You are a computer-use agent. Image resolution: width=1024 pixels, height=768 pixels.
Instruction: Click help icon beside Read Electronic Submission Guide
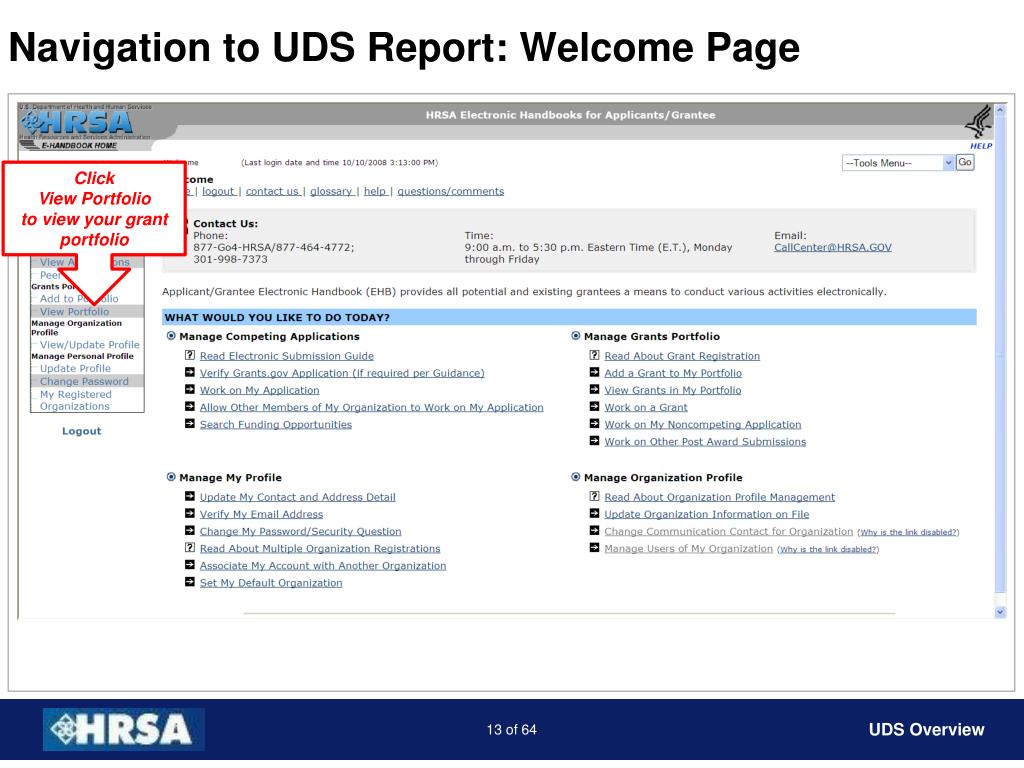click(x=189, y=355)
